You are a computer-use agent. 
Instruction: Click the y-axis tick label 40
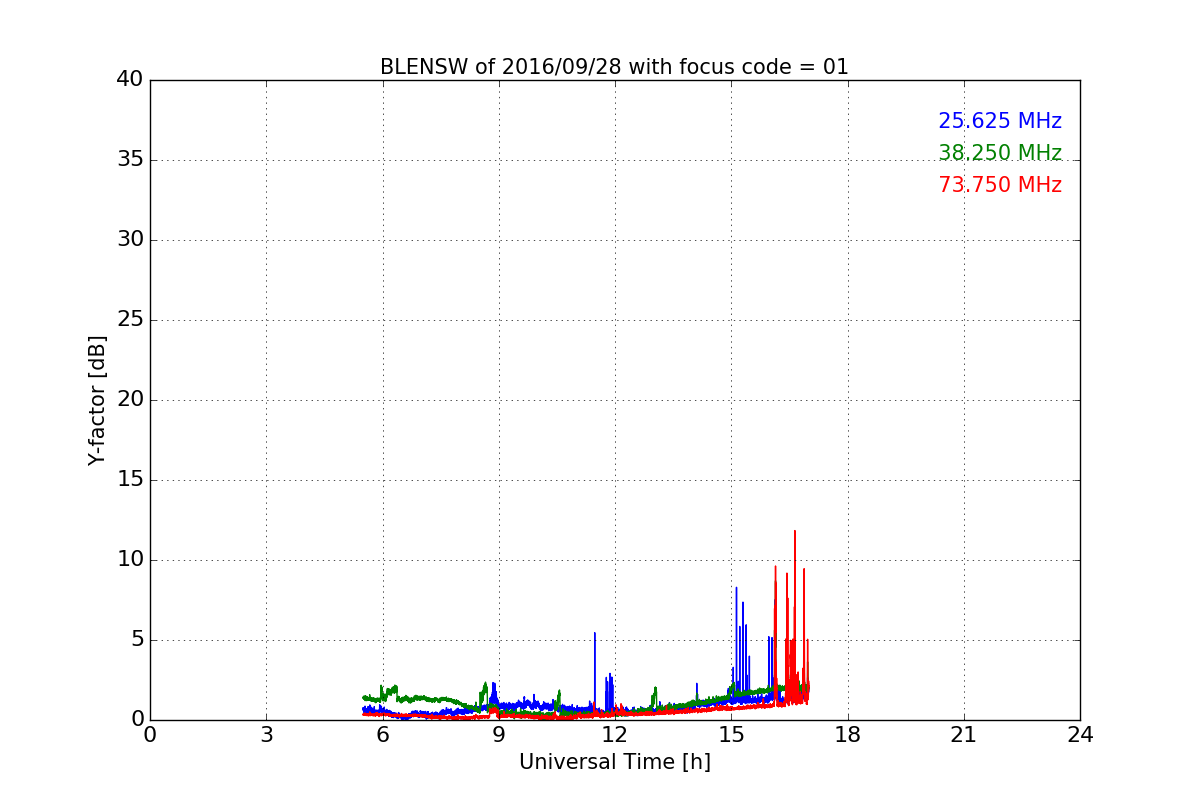point(129,80)
